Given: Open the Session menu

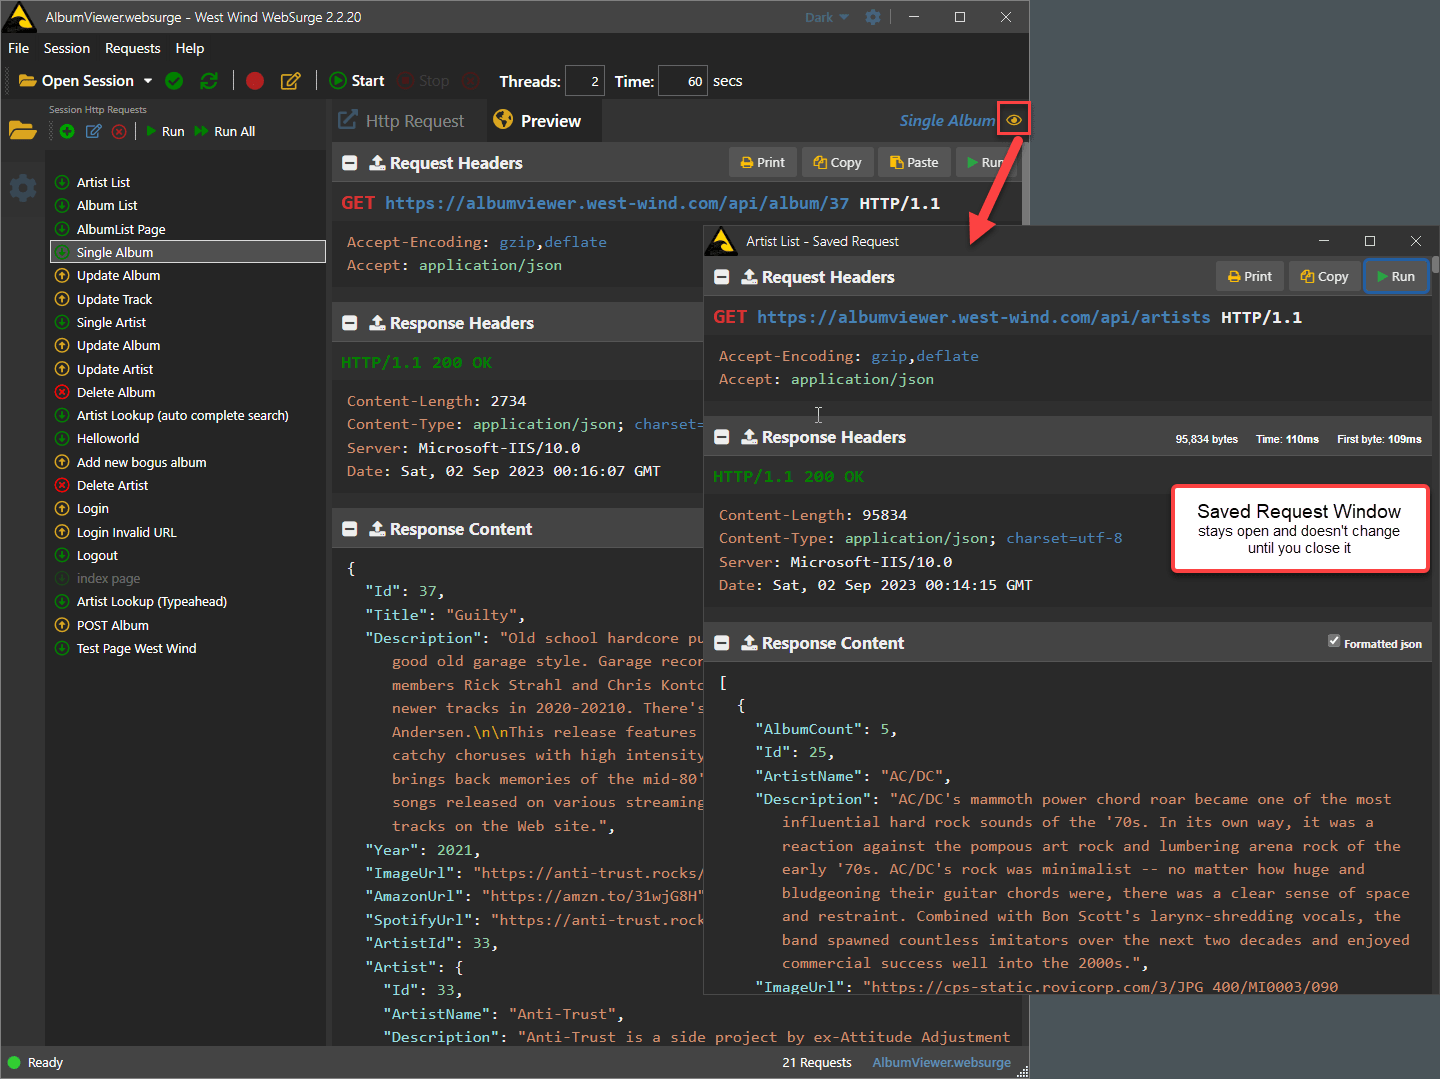Looking at the screenshot, I should (67, 48).
